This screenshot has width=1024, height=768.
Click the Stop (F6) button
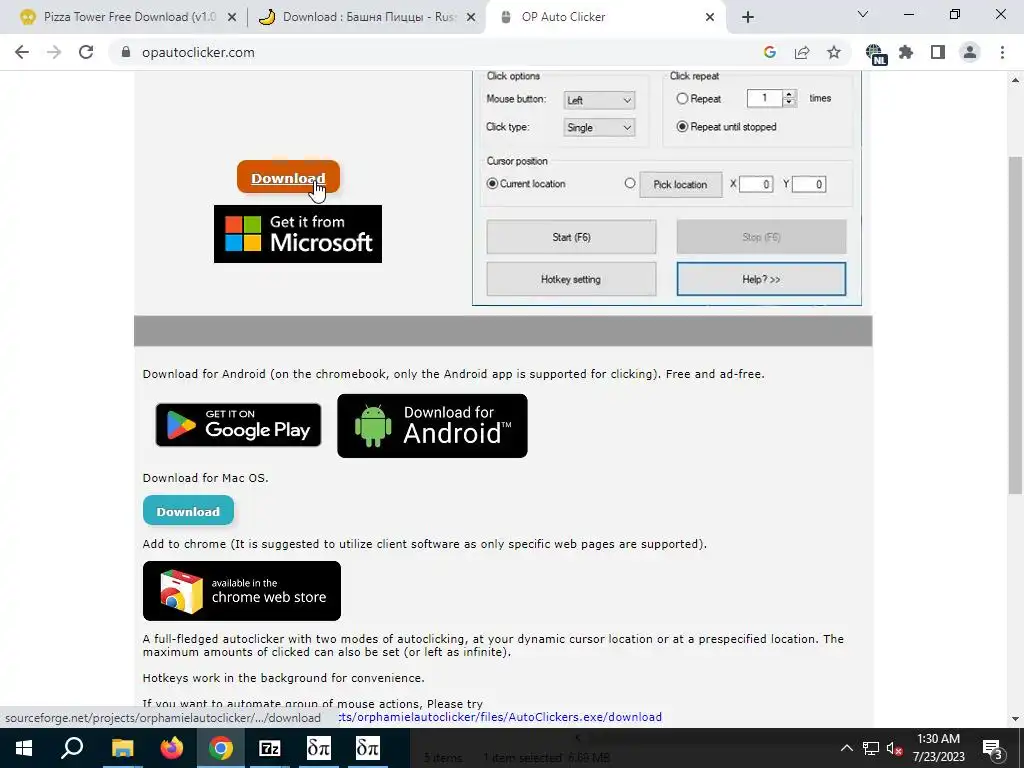(x=761, y=237)
